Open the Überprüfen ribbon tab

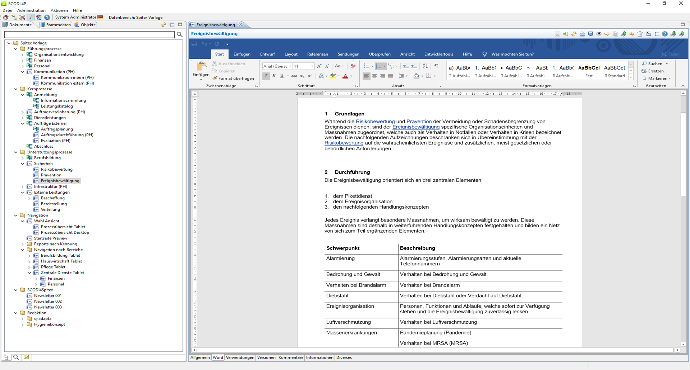[x=379, y=54]
